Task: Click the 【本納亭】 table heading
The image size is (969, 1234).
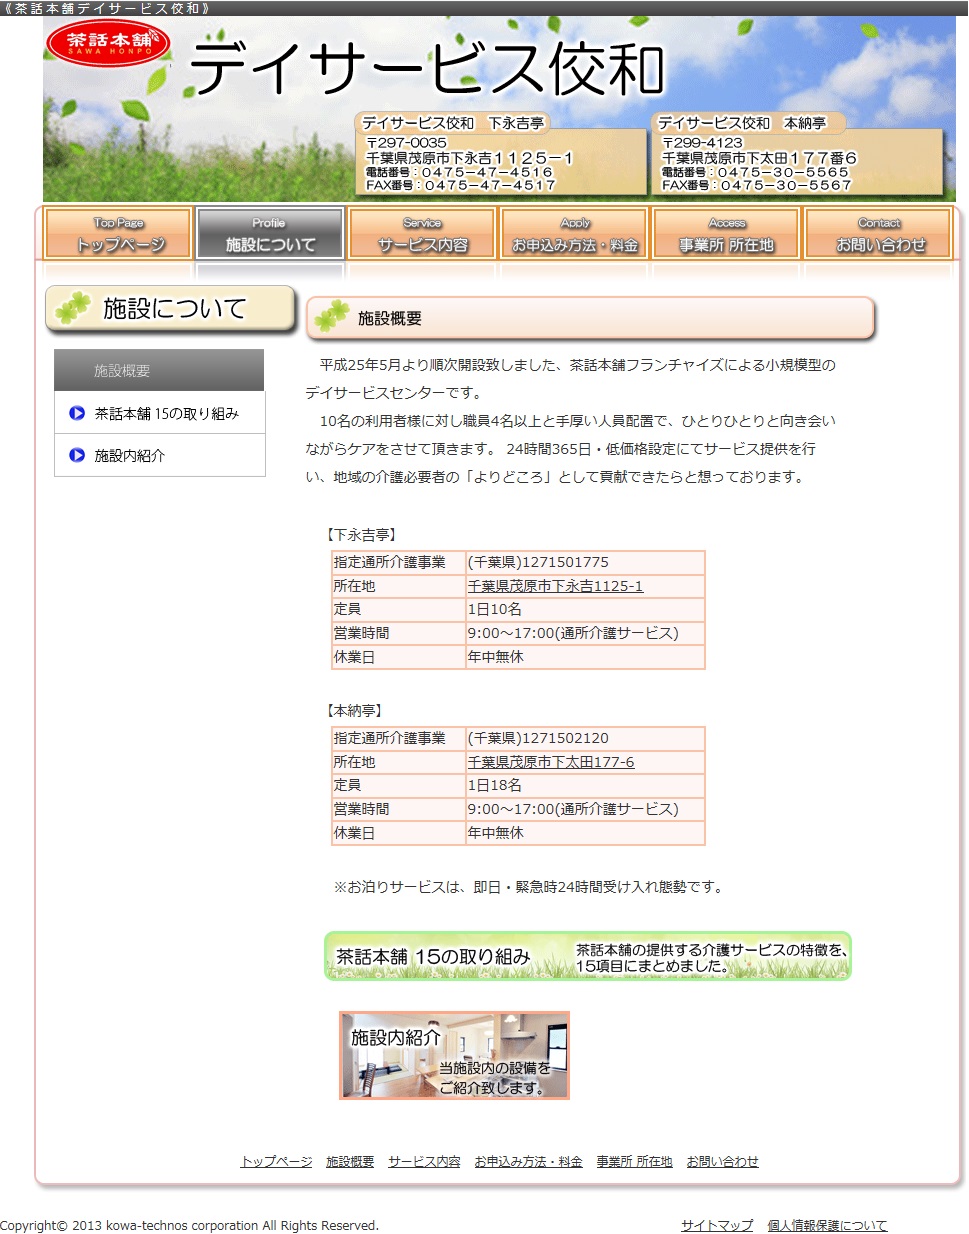Action: tap(354, 711)
